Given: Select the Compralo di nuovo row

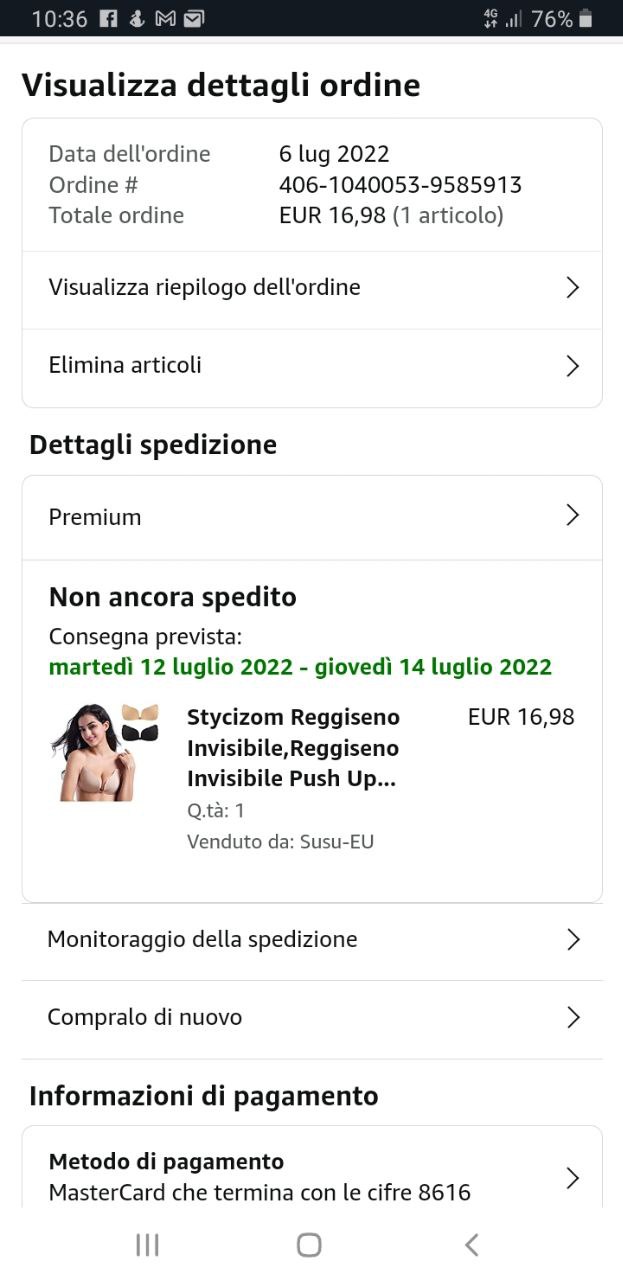Looking at the screenshot, I should [311, 1018].
